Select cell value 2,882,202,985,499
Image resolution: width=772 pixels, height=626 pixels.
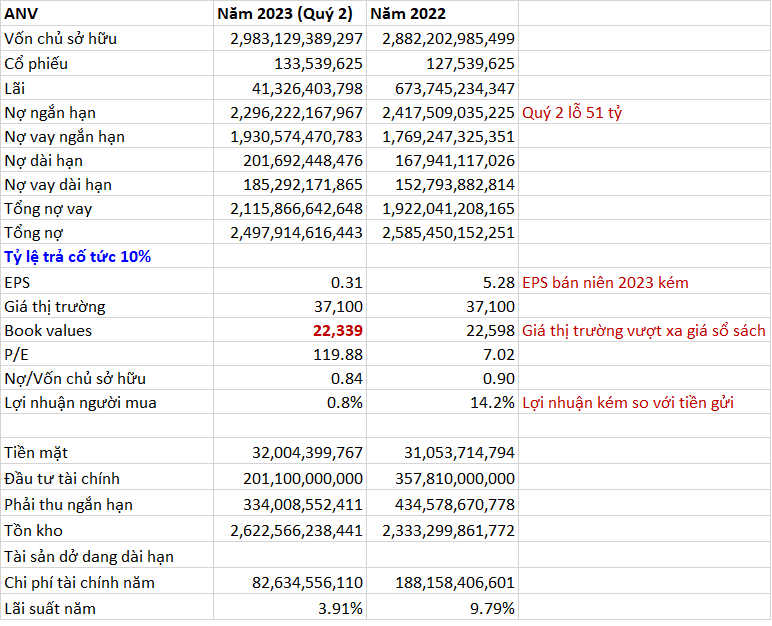coord(449,38)
